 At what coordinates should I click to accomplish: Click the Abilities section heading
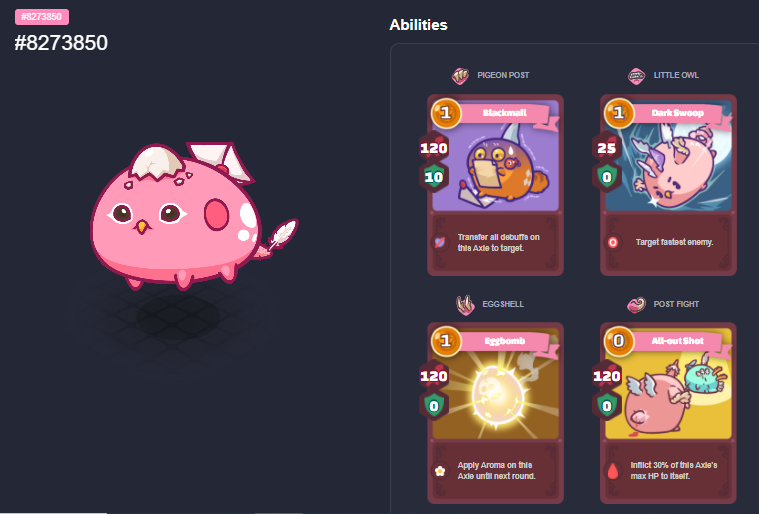pyautogui.click(x=418, y=25)
